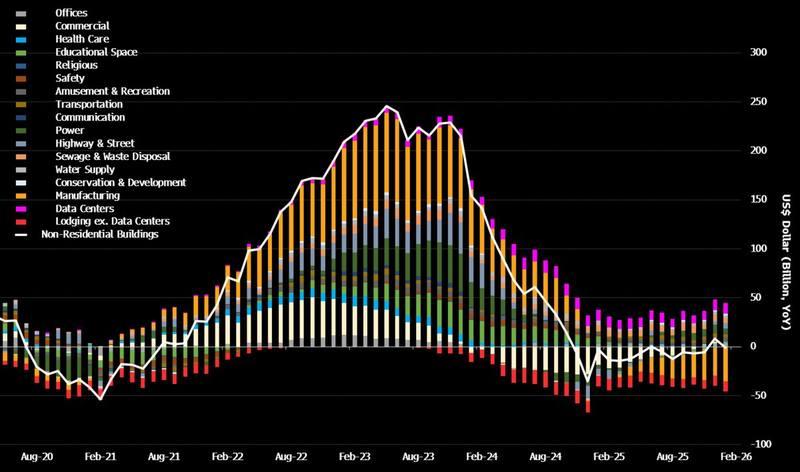The width and height of the screenshot is (800, 472).
Task: Select the 'Water Supply' legend label
Action: 85,170
